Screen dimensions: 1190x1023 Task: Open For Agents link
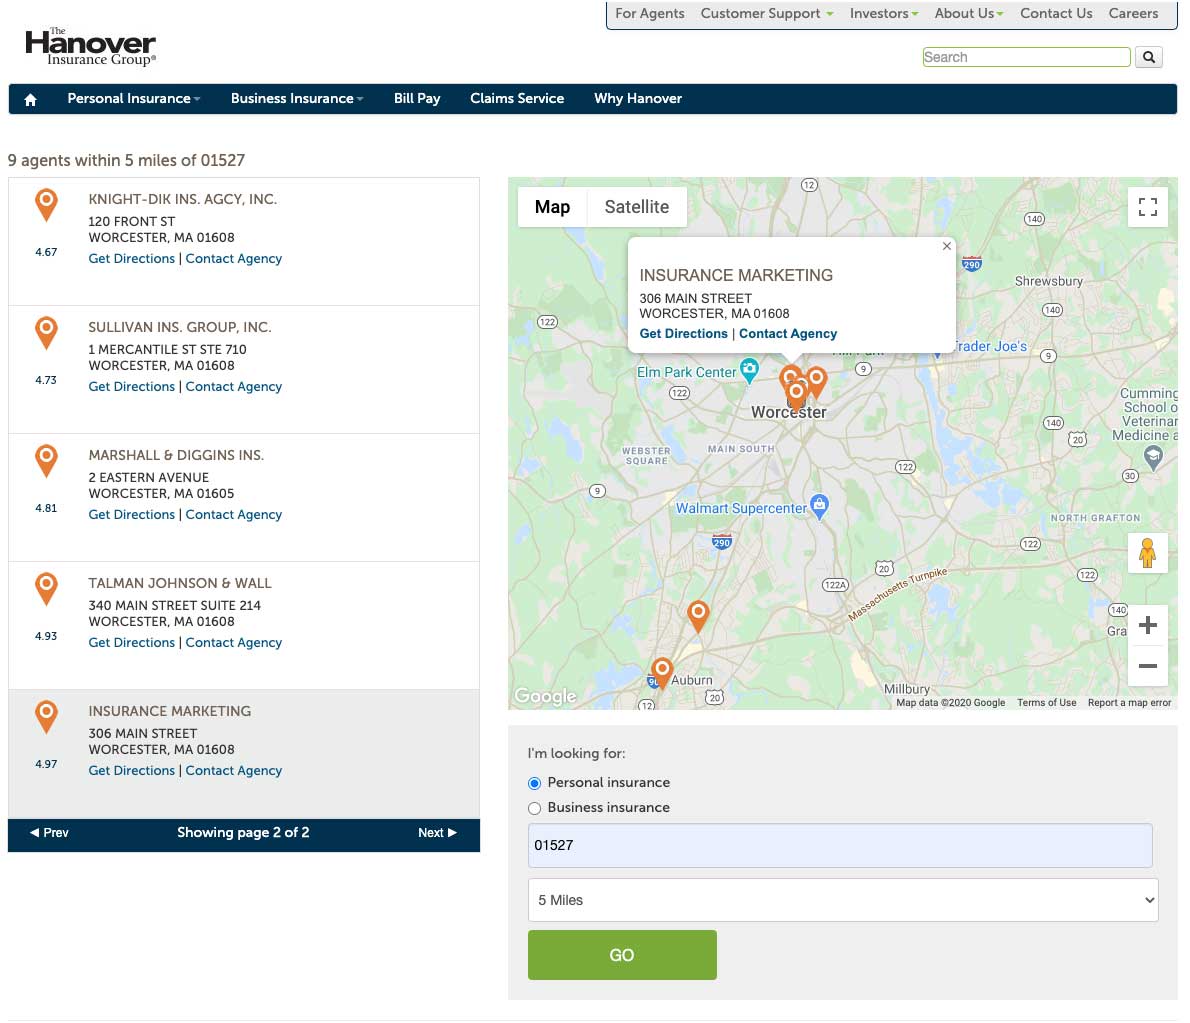[650, 14]
